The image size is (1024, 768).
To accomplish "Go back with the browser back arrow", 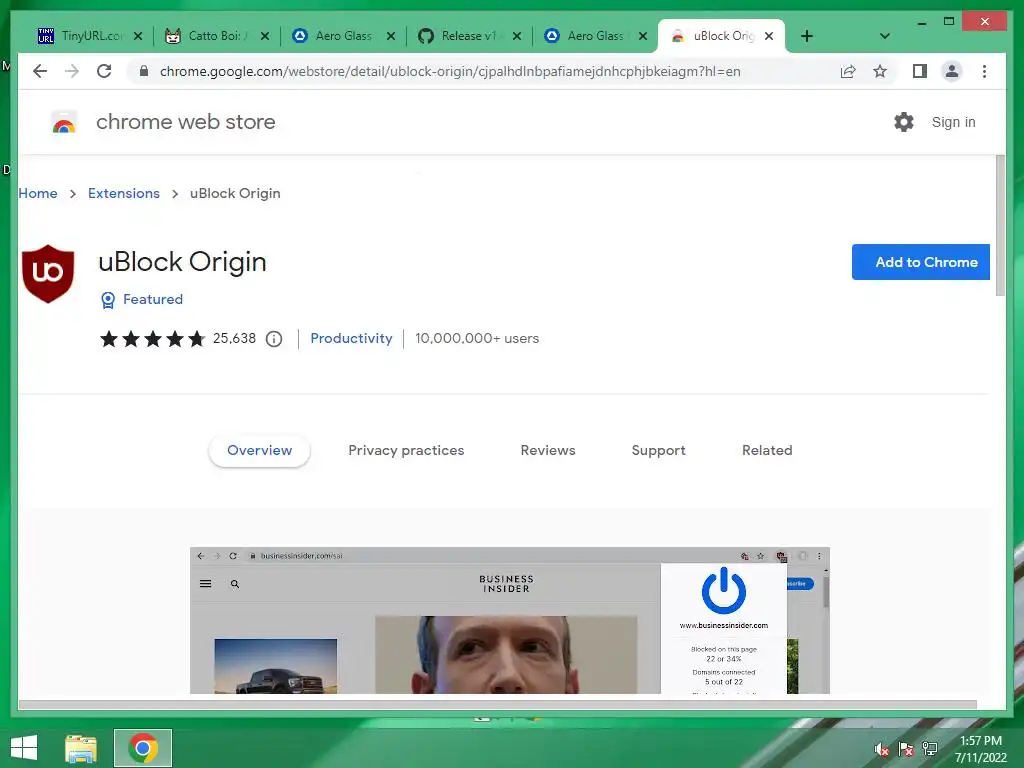I will pyautogui.click(x=40, y=71).
